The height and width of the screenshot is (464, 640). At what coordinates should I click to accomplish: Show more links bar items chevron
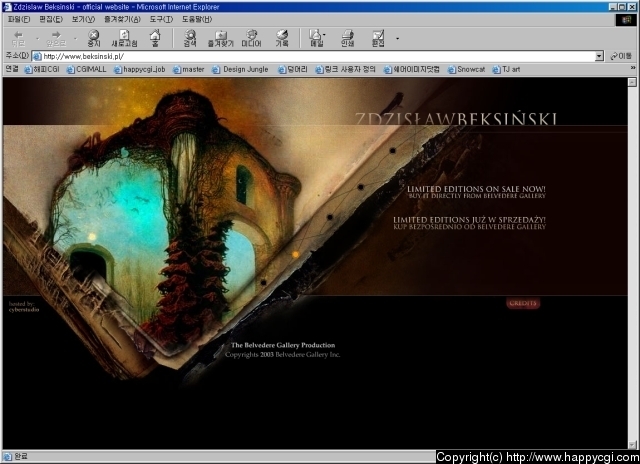633,68
